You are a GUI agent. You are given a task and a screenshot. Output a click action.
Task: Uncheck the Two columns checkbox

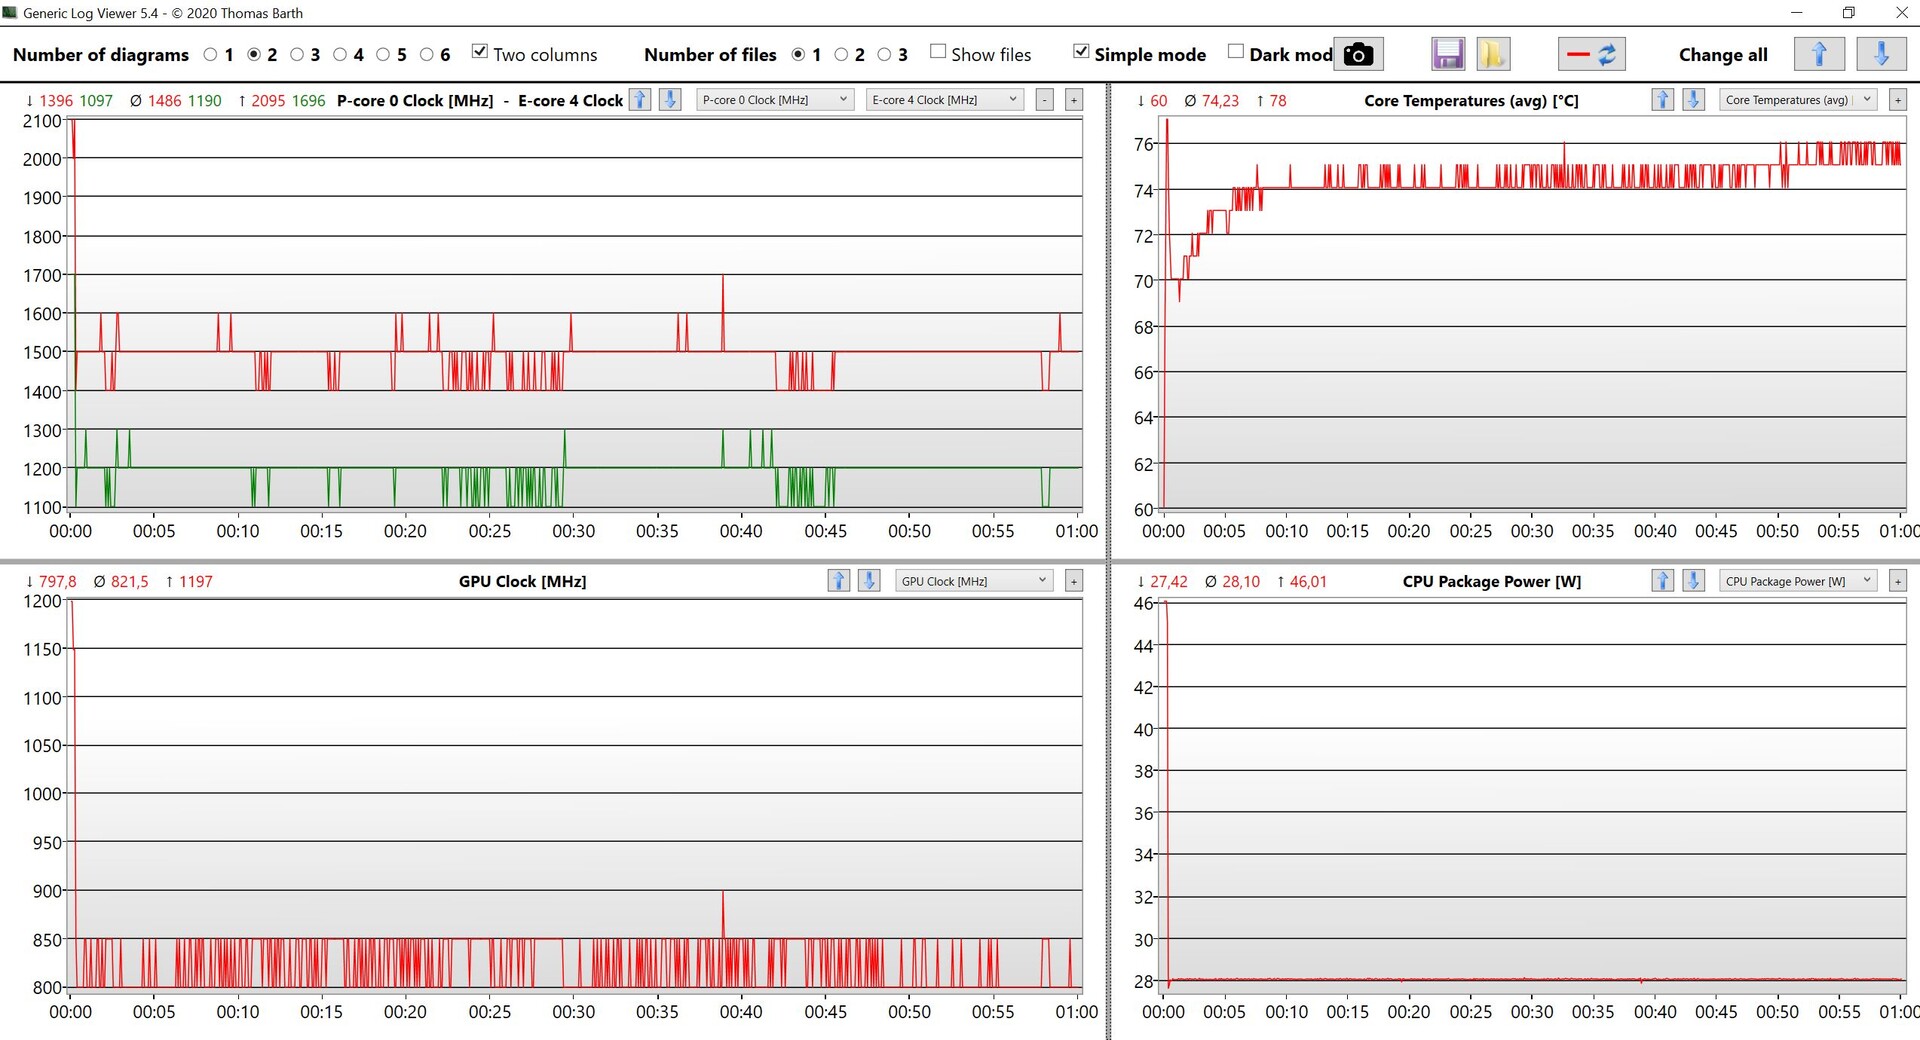coord(480,52)
